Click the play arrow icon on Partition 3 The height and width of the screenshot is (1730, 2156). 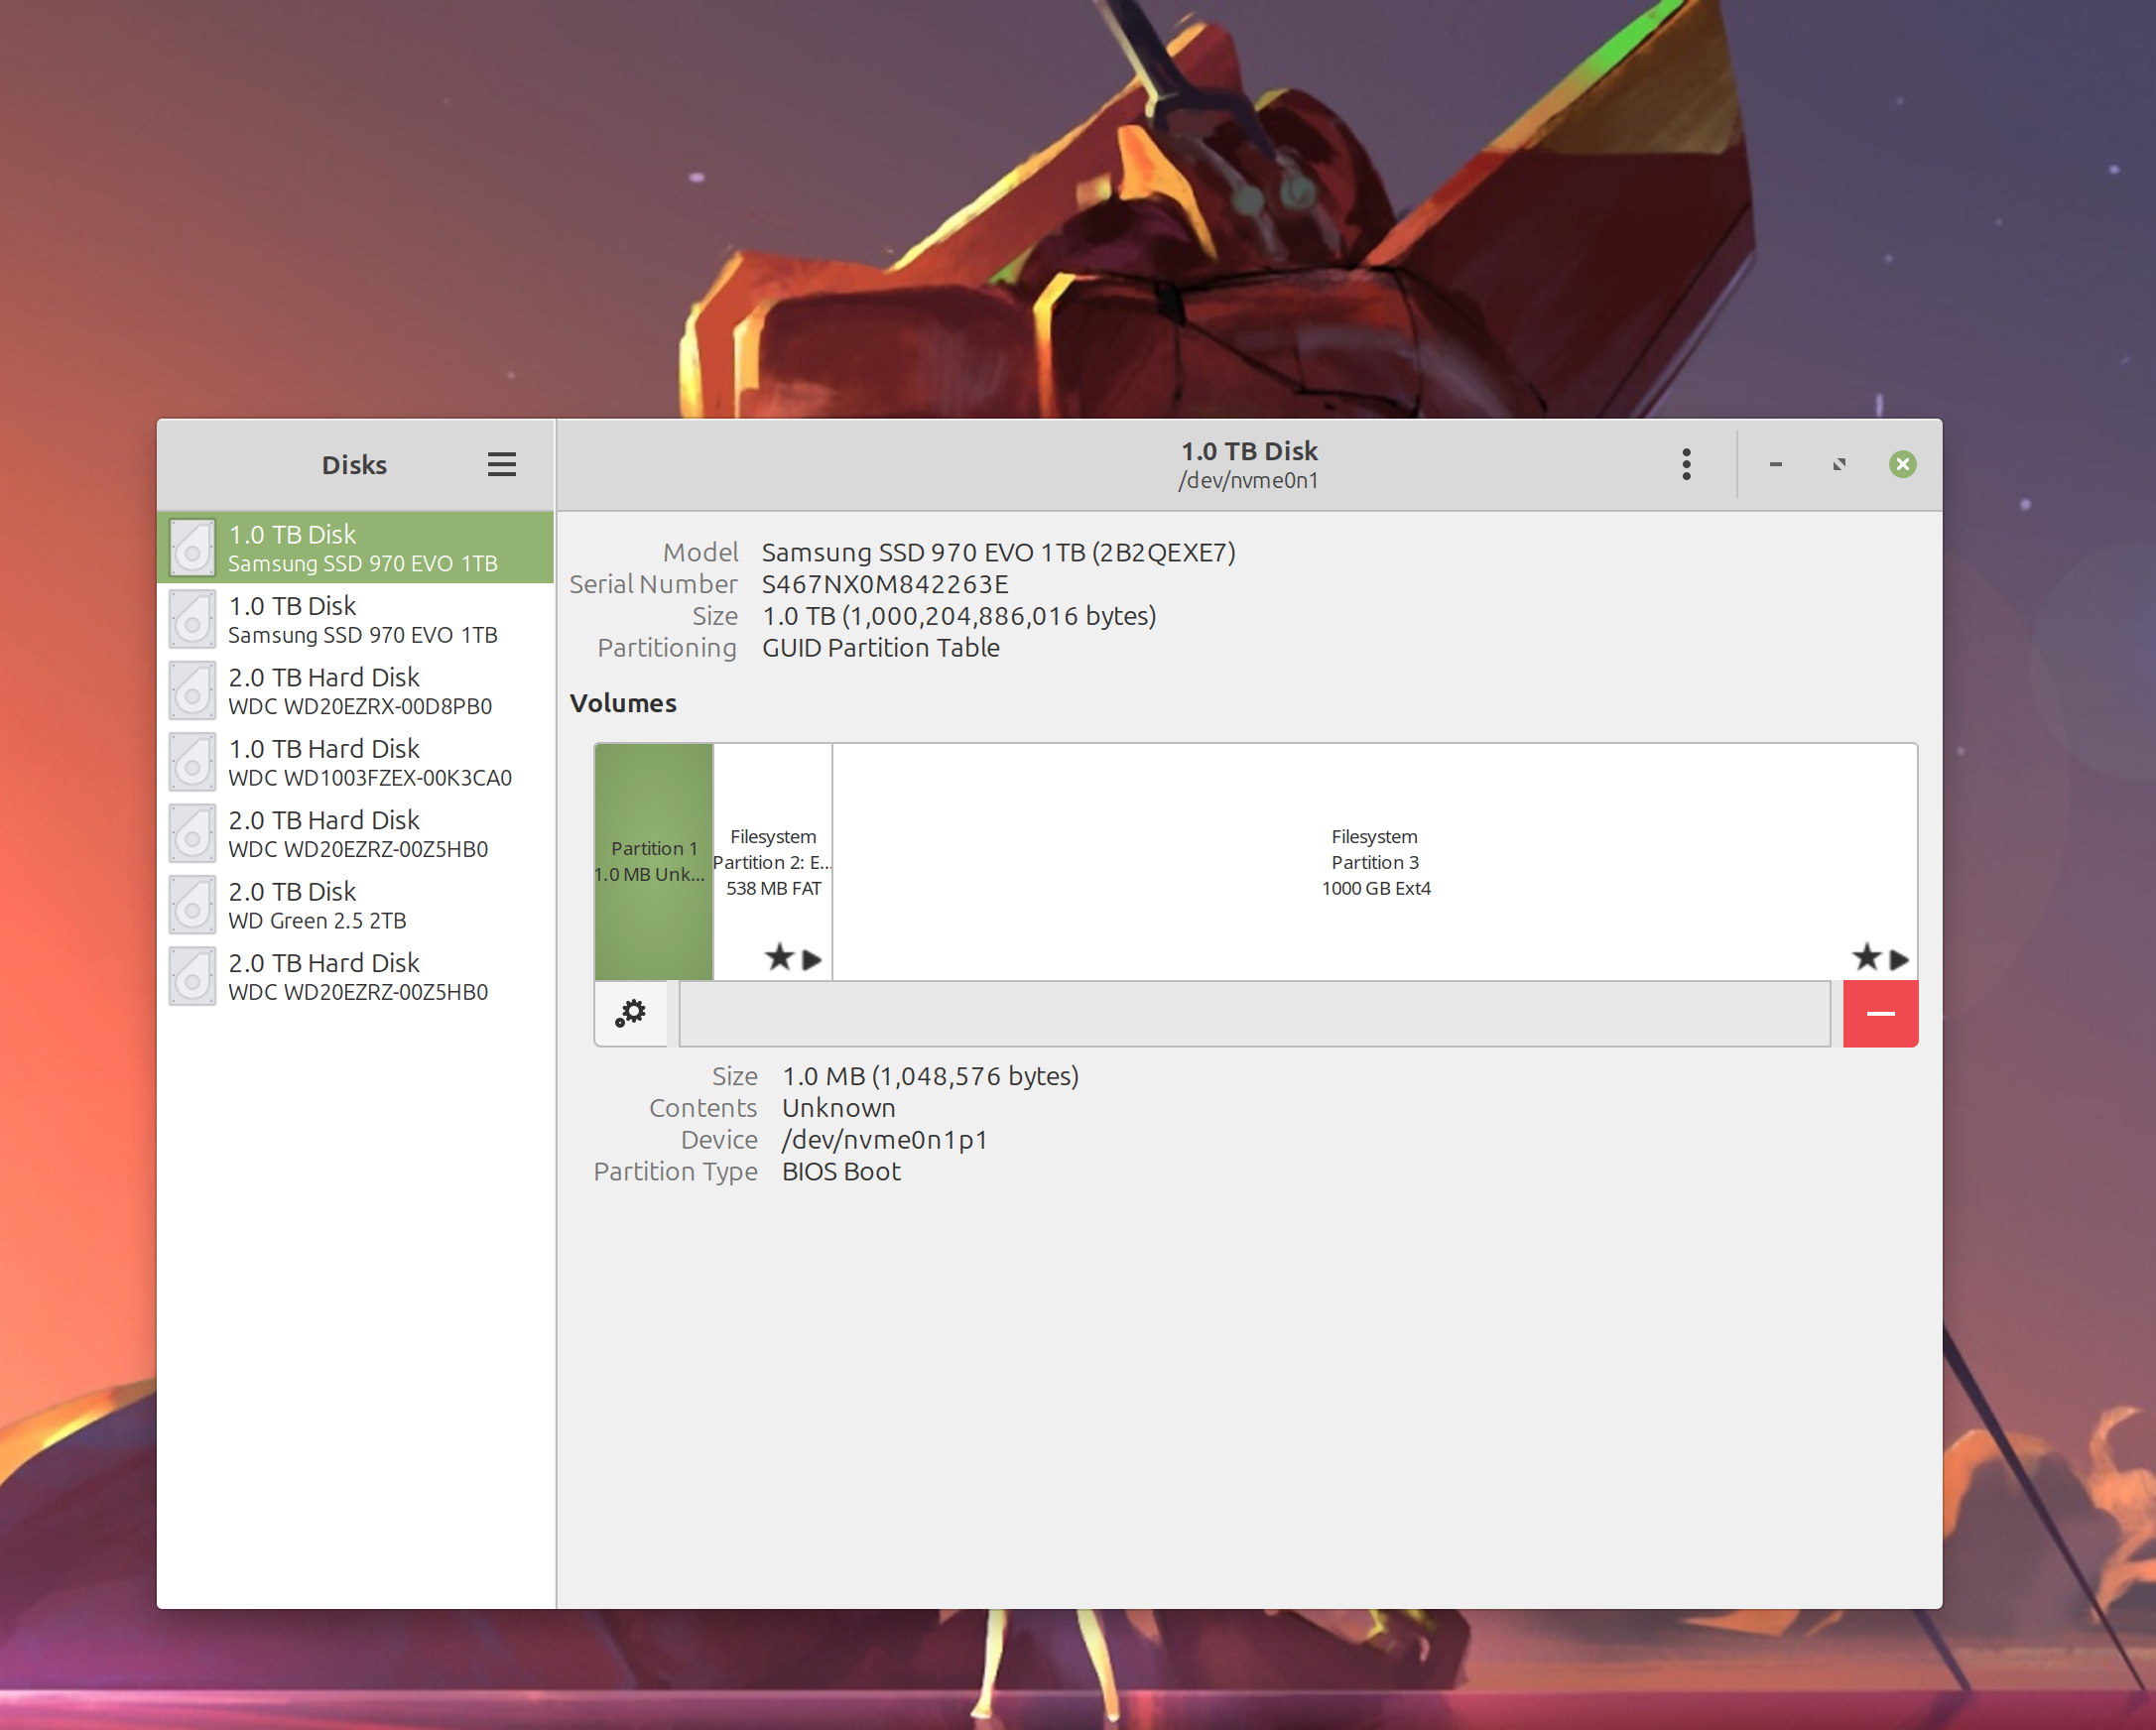tap(1899, 959)
